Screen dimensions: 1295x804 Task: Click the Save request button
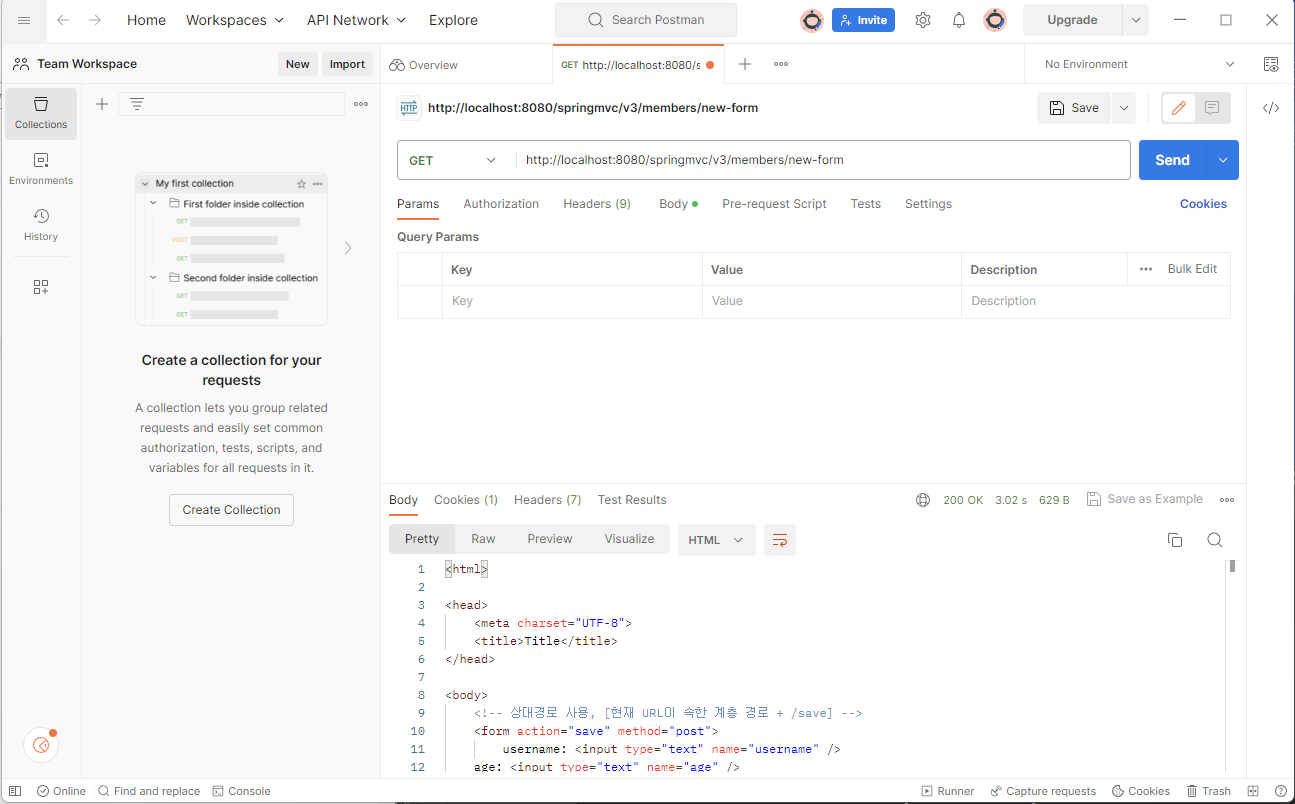coord(1074,108)
